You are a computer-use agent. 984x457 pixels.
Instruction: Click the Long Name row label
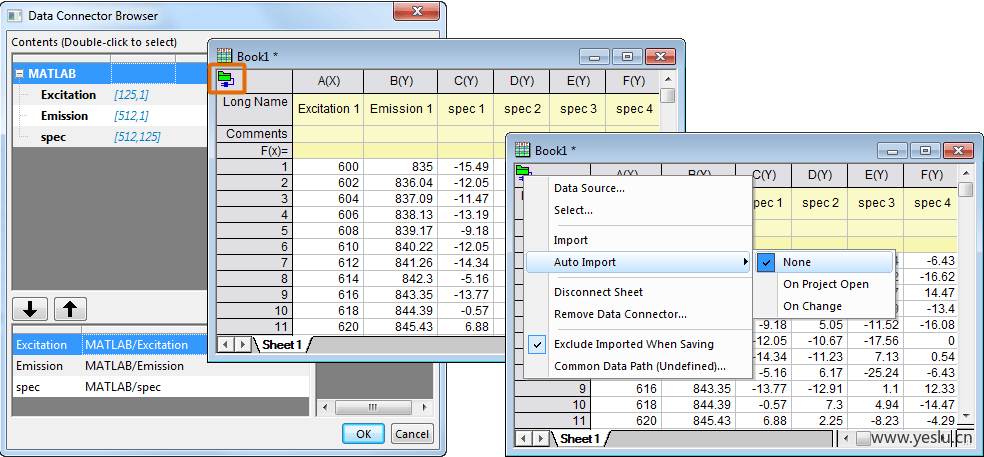click(x=255, y=109)
